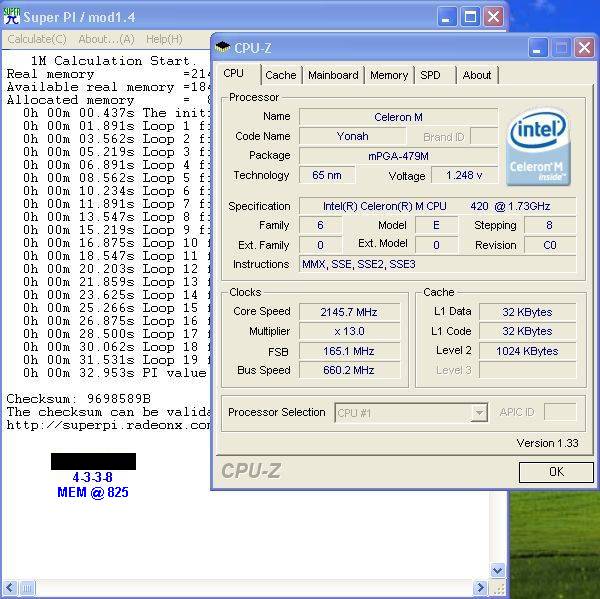The width and height of the screenshot is (600, 599).
Task: Maximize the Super PI window
Action: click(x=470, y=17)
